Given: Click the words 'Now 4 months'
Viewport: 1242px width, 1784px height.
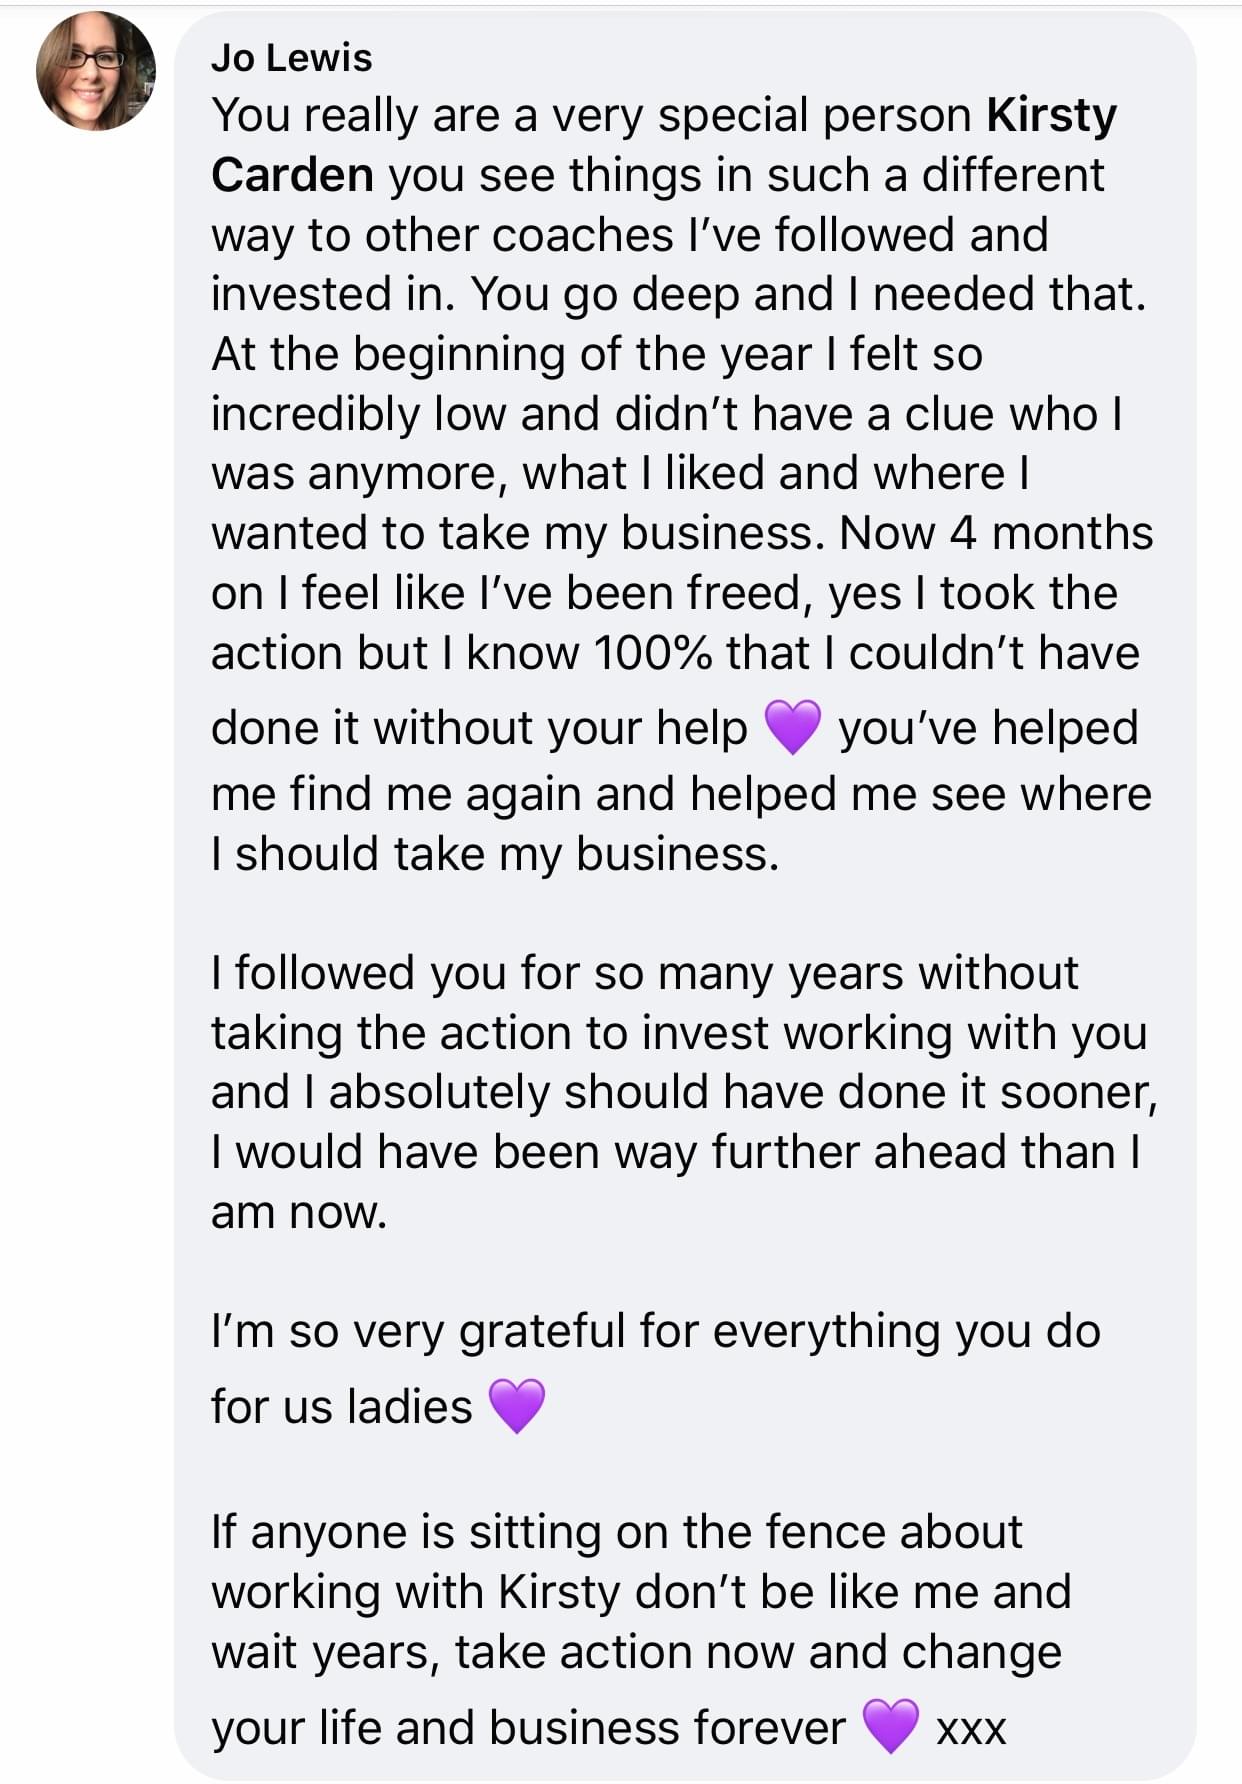Looking at the screenshot, I should (995, 534).
